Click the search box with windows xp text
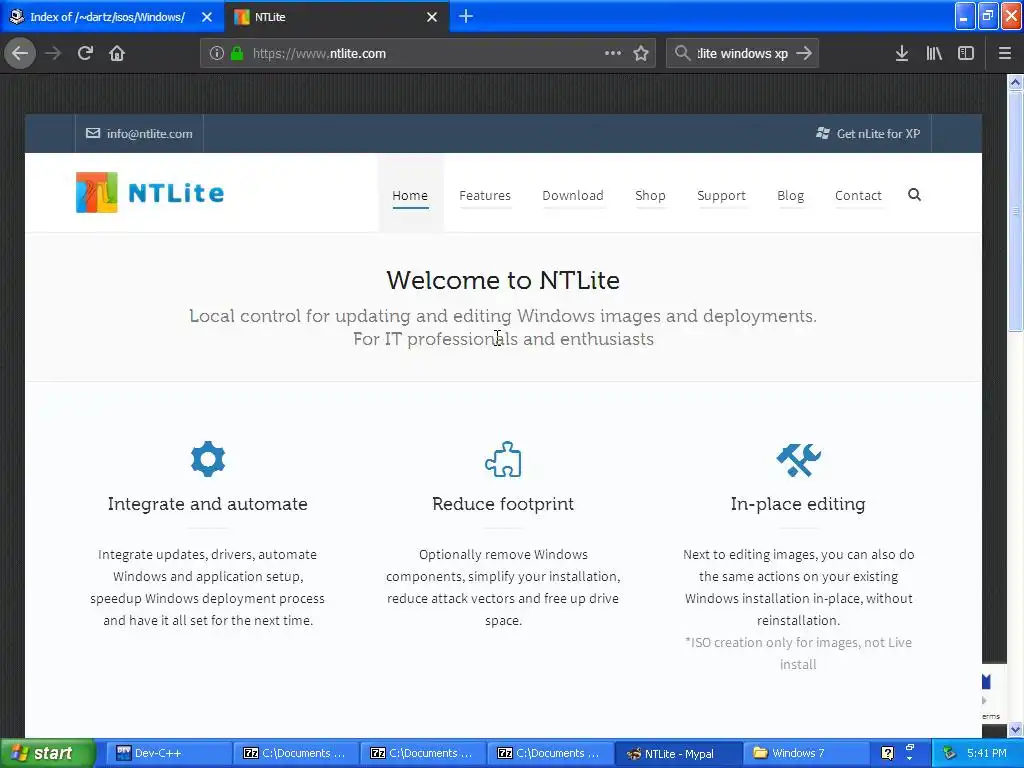Screen dimensions: 1024x768 coord(743,54)
